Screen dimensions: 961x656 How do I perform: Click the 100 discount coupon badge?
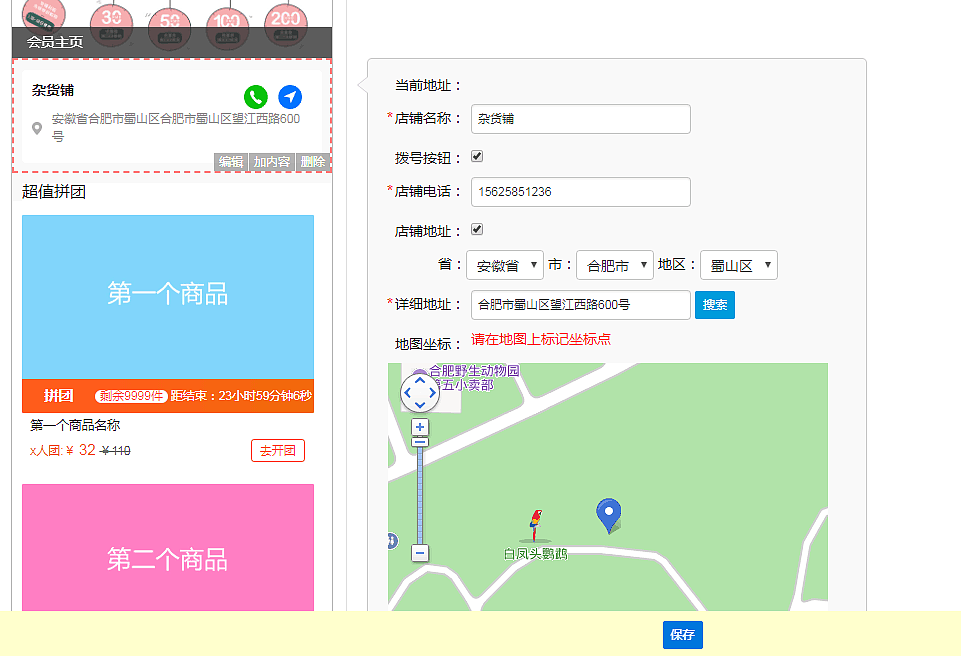227,20
